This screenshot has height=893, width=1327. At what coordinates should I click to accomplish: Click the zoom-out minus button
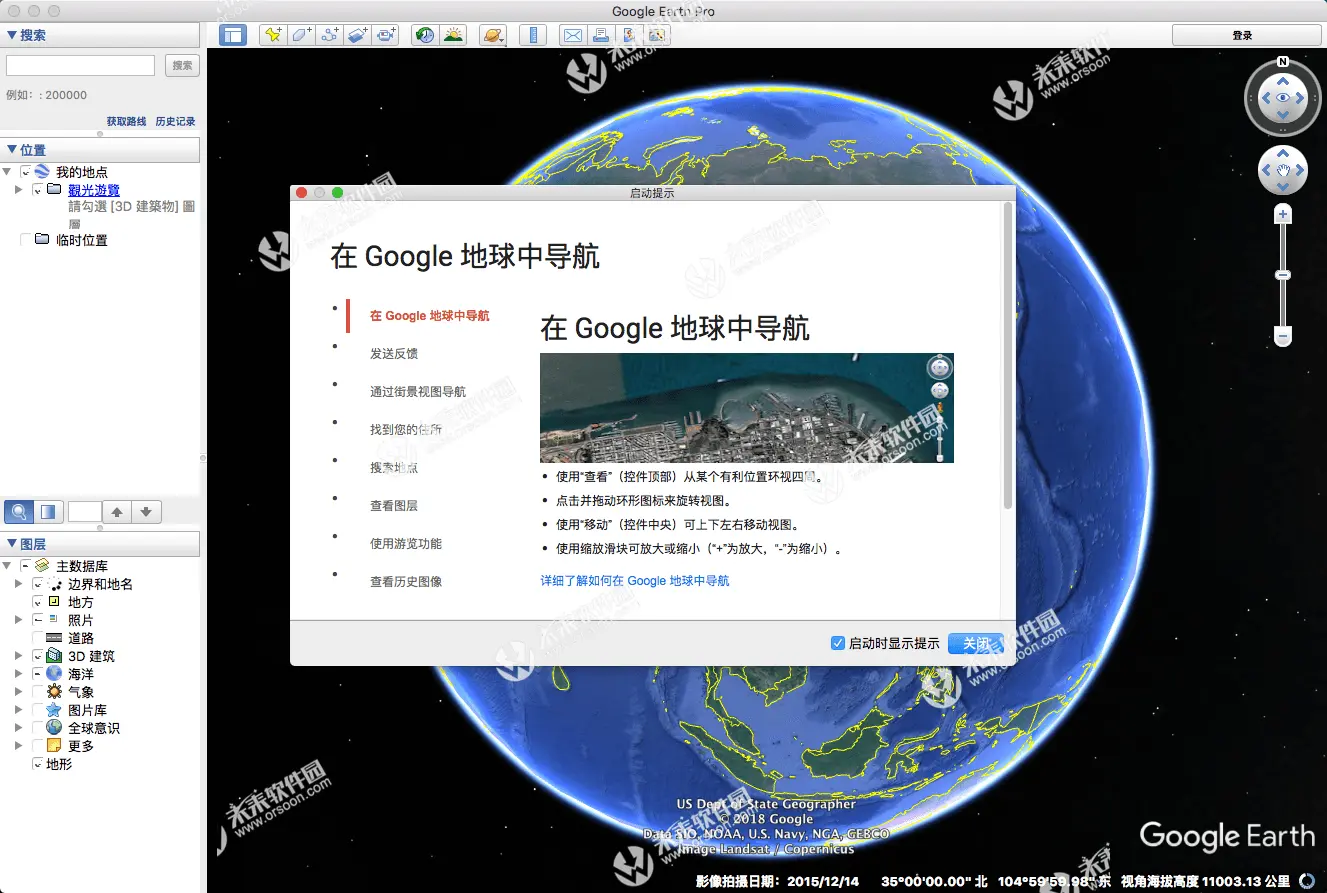pos(1283,338)
